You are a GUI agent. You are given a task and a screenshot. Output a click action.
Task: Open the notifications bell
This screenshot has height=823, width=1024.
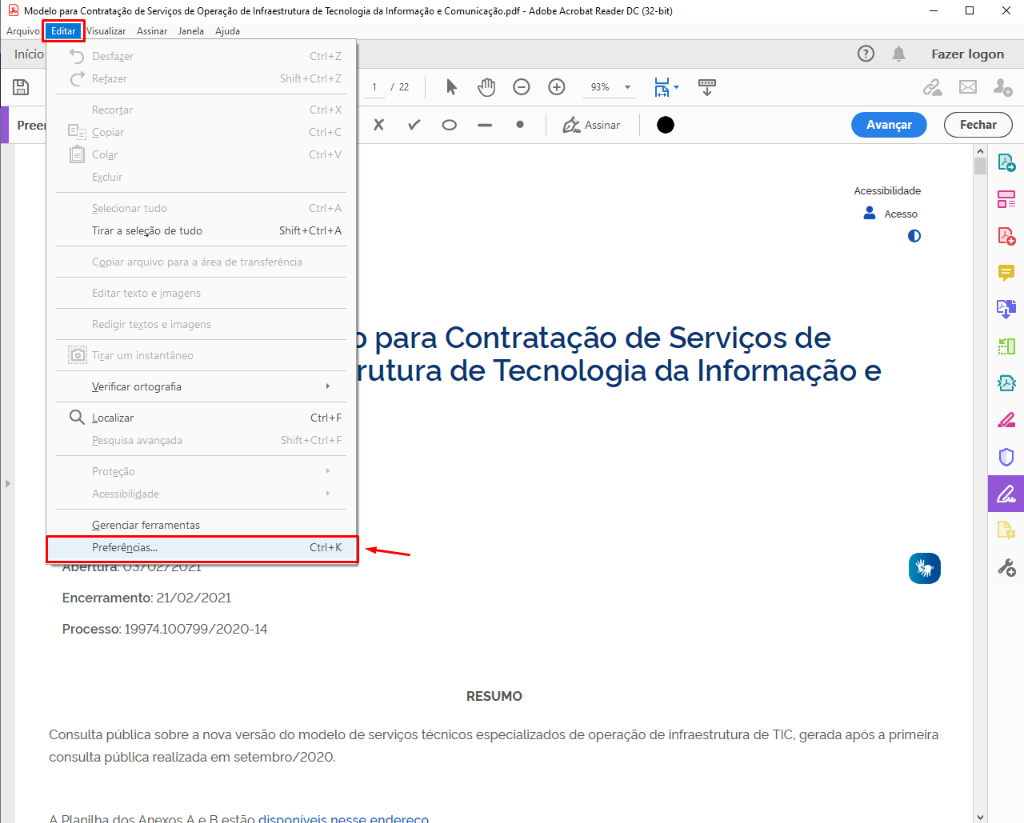[x=899, y=54]
